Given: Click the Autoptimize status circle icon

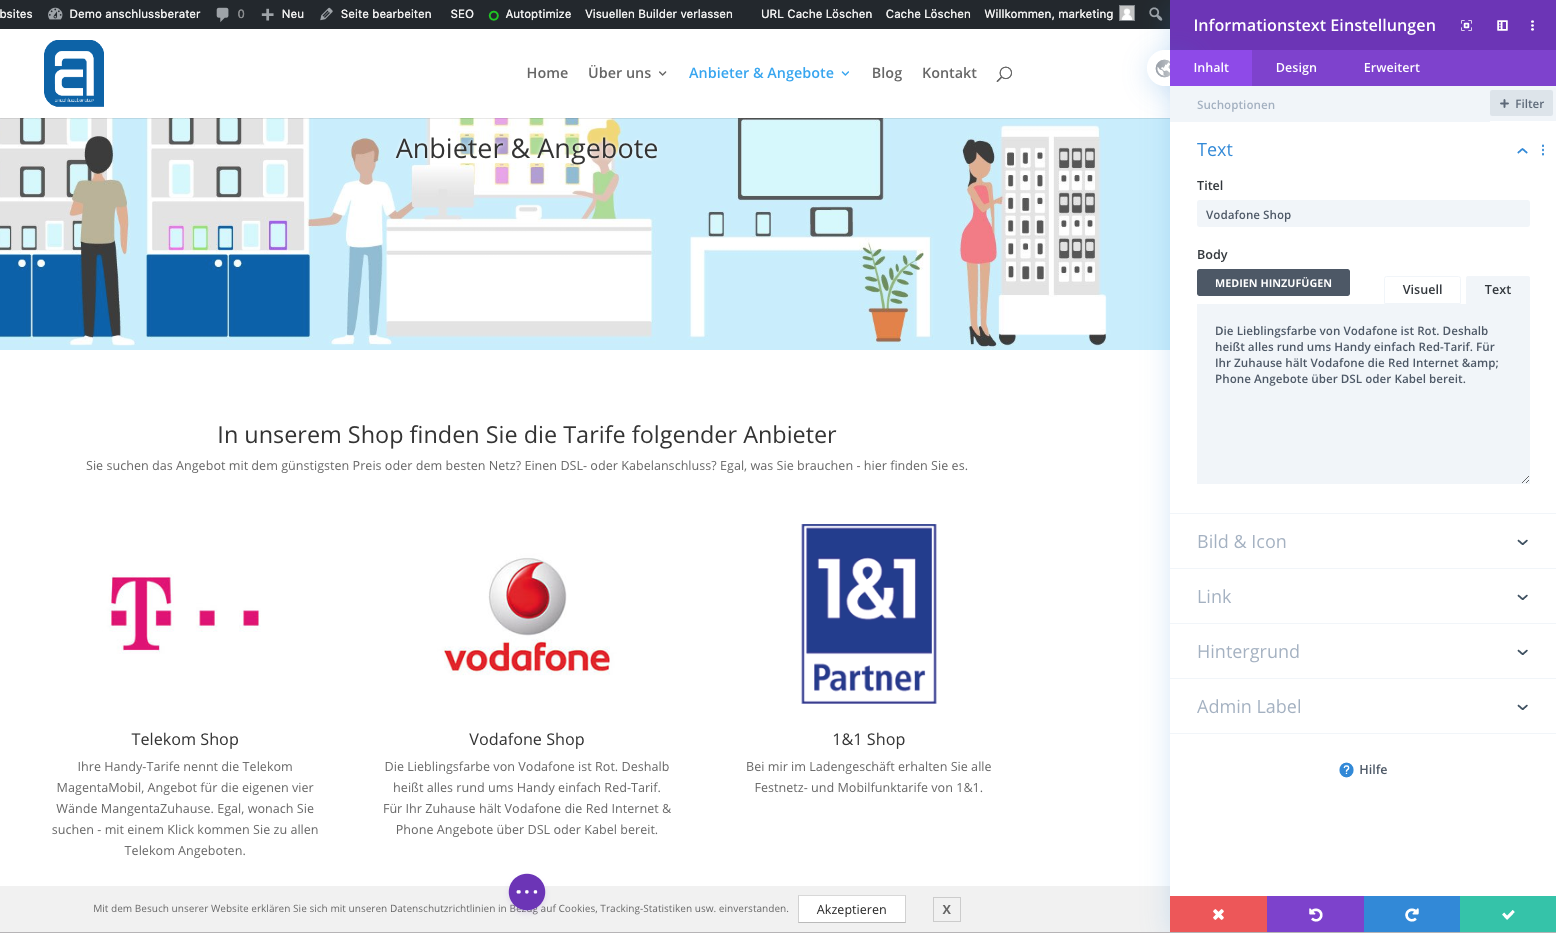Looking at the screenshot, I should (494, 15).
